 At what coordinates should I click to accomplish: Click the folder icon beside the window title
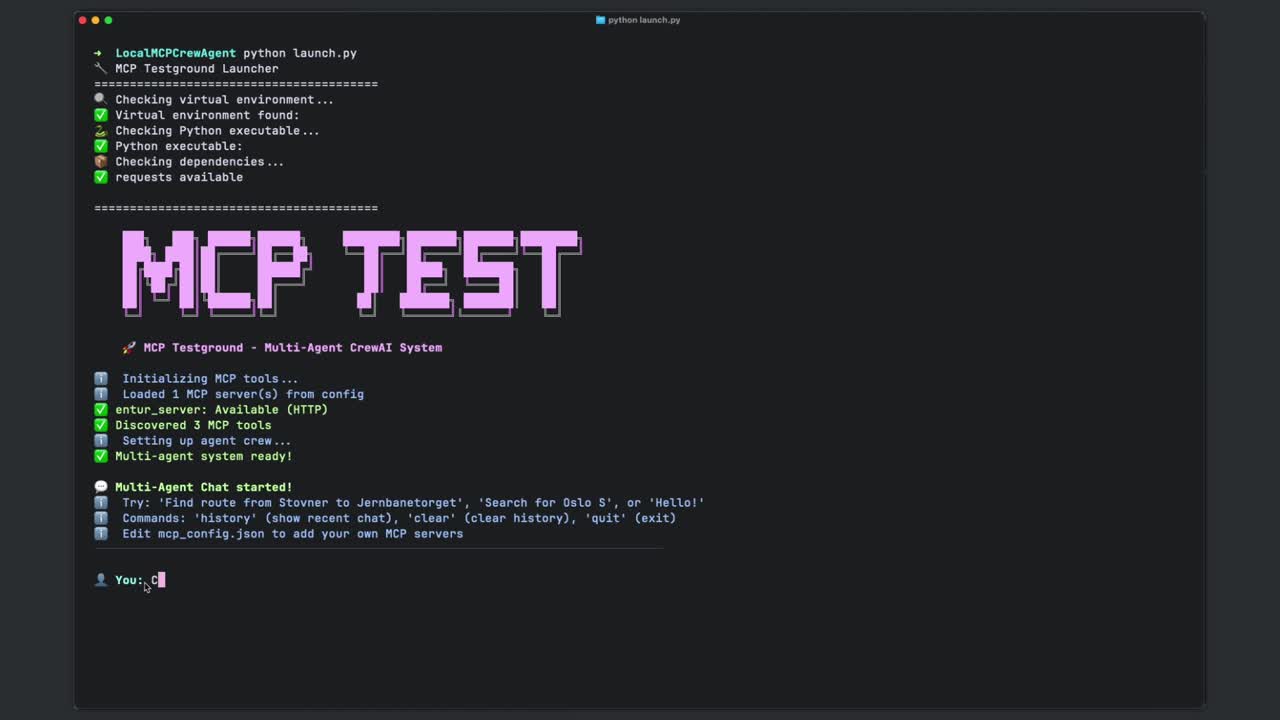[x=600, y=20]
